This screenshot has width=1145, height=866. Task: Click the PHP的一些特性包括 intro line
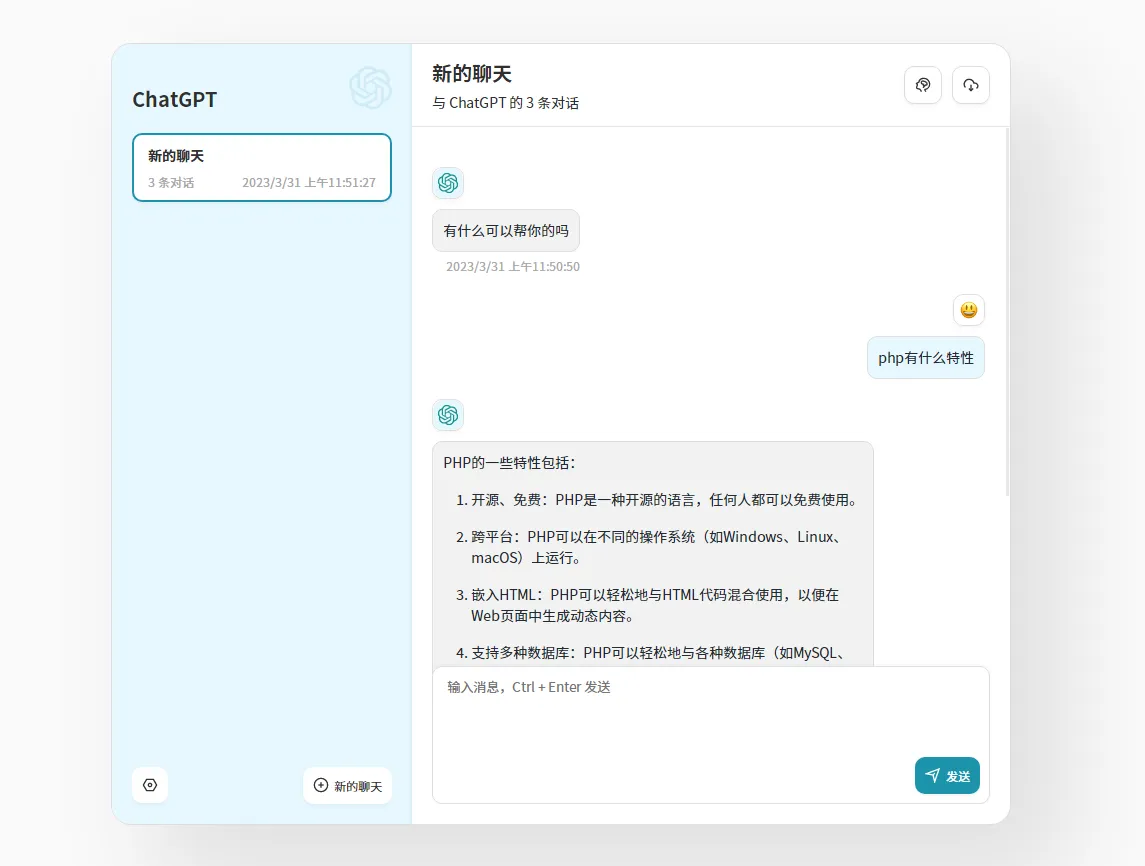coord(510,462)
